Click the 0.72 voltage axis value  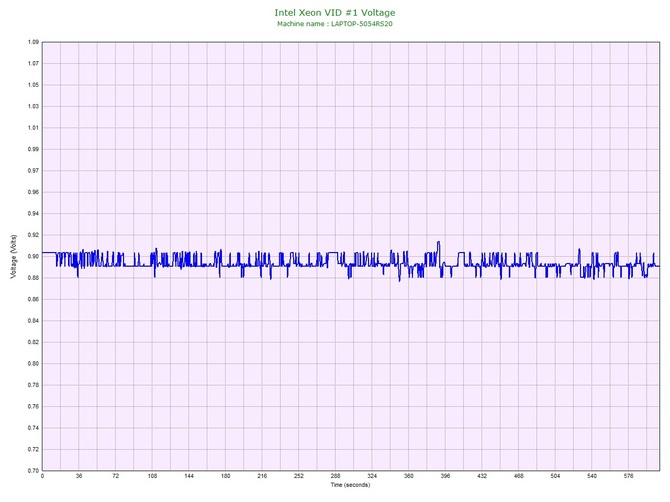(33, 449)
